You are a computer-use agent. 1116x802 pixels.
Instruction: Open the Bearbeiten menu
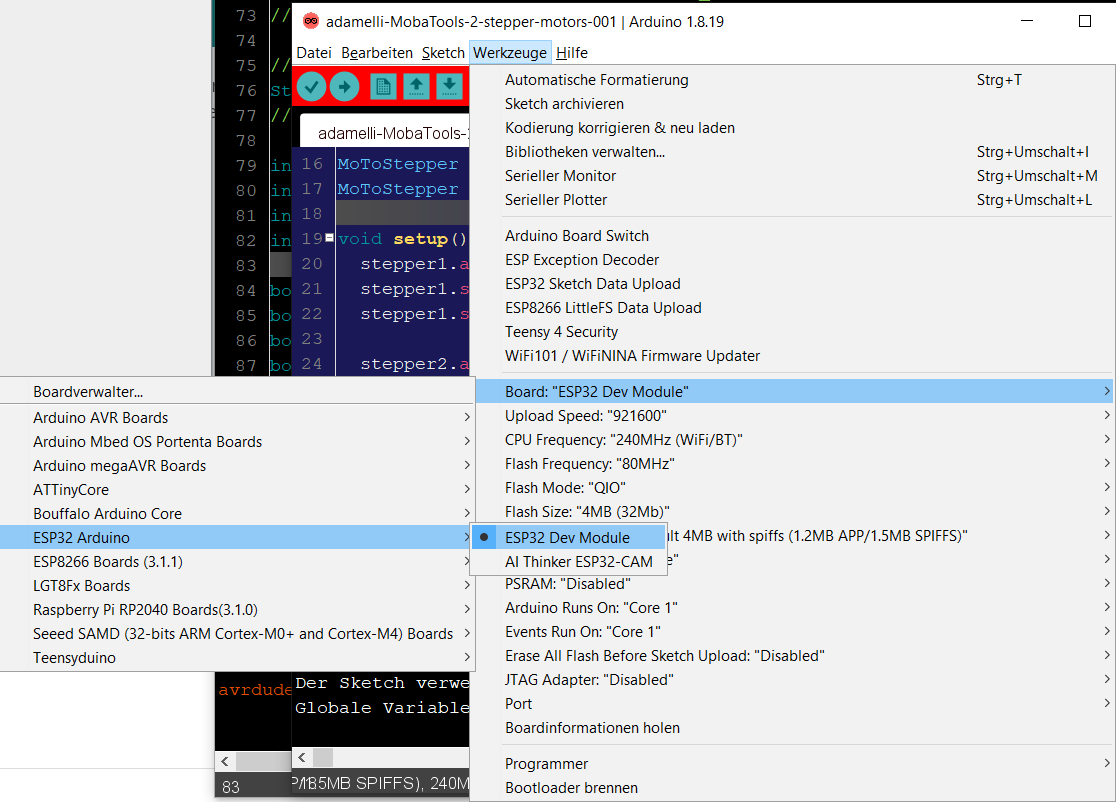377,53
